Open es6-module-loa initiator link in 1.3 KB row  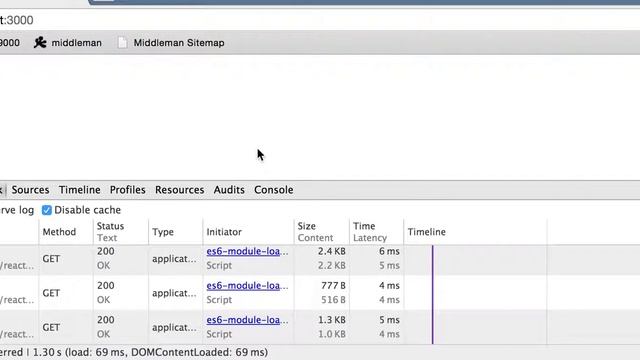click(x=247, y=320)
